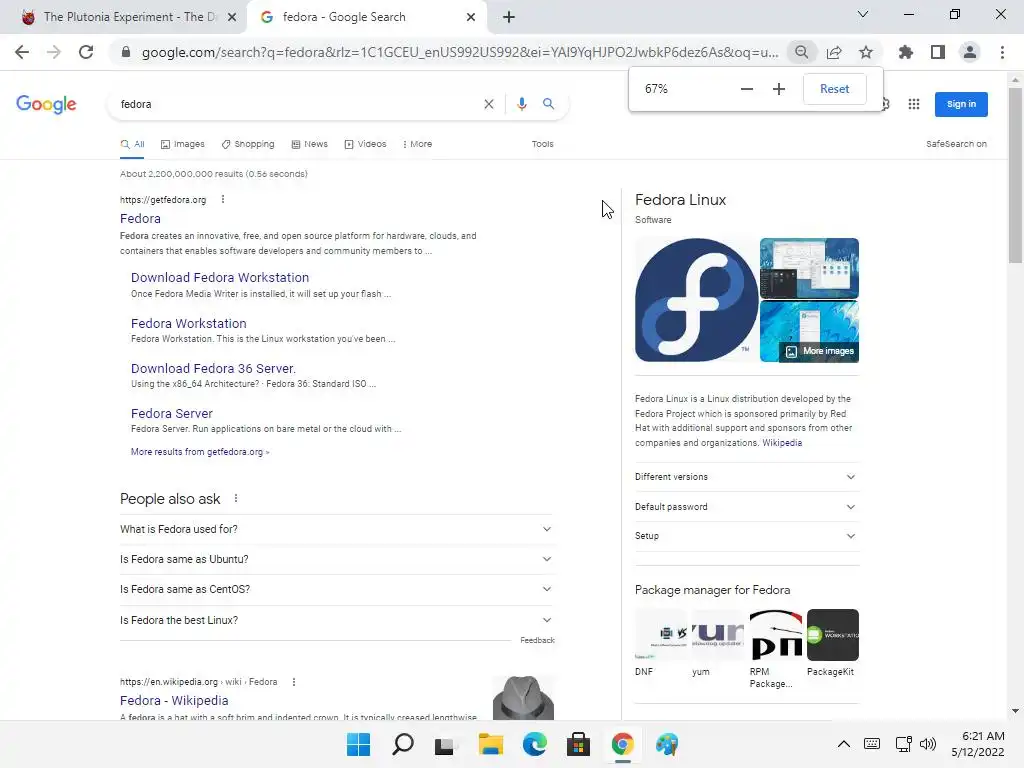Open Microsoft Store from the taskbar
This screenshot has width=1024, height=768.
tap(578, 744)
